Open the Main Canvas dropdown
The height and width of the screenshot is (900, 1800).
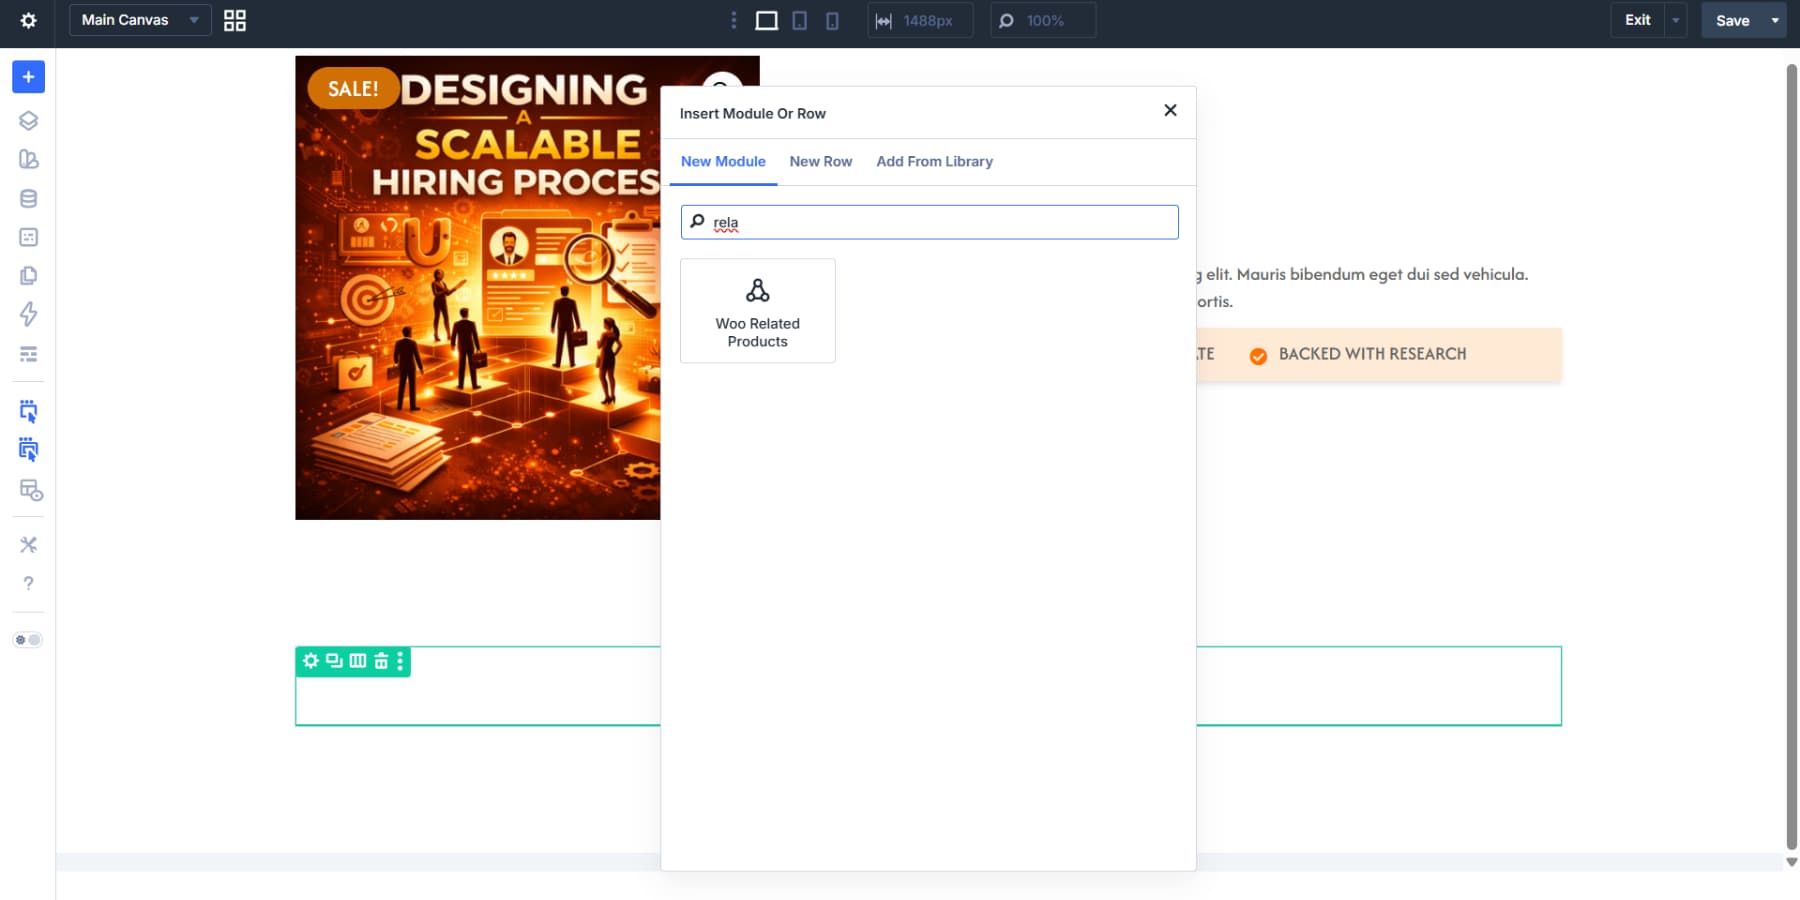(139, 20)
